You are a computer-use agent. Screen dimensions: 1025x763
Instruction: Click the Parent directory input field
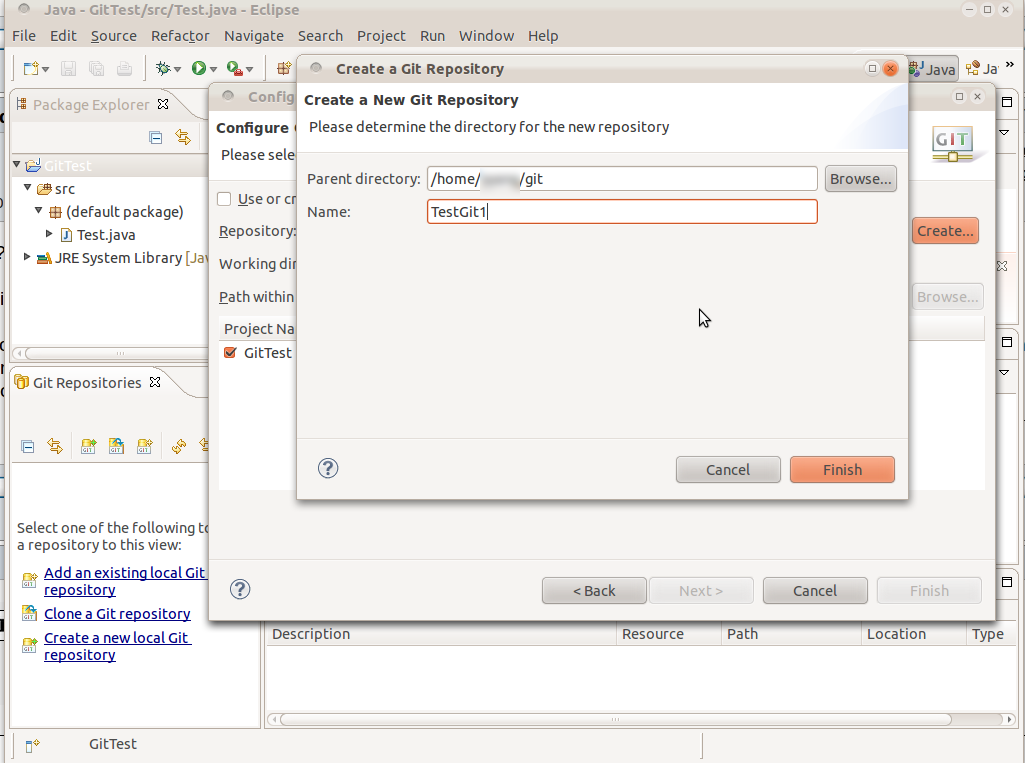tap(622, 178)
